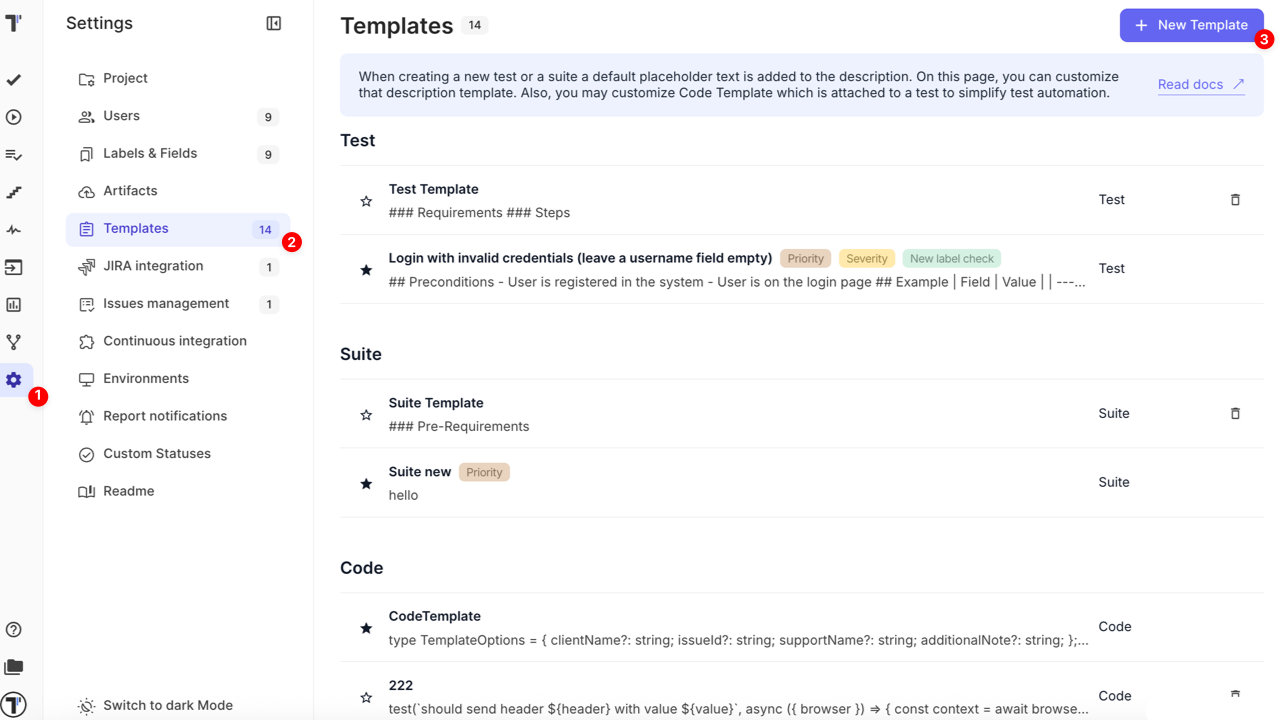Open the Runs play icon in left rail

point(14,117)
